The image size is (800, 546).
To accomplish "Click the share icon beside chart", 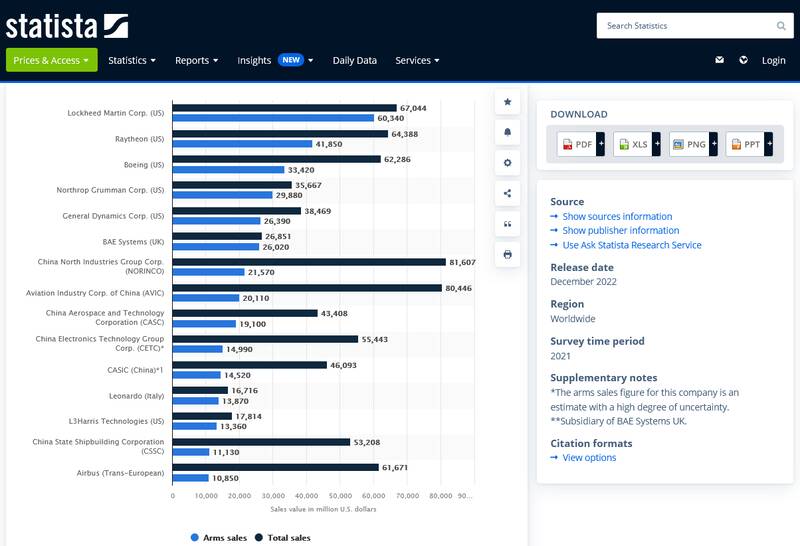I will [x=508, y=194].
